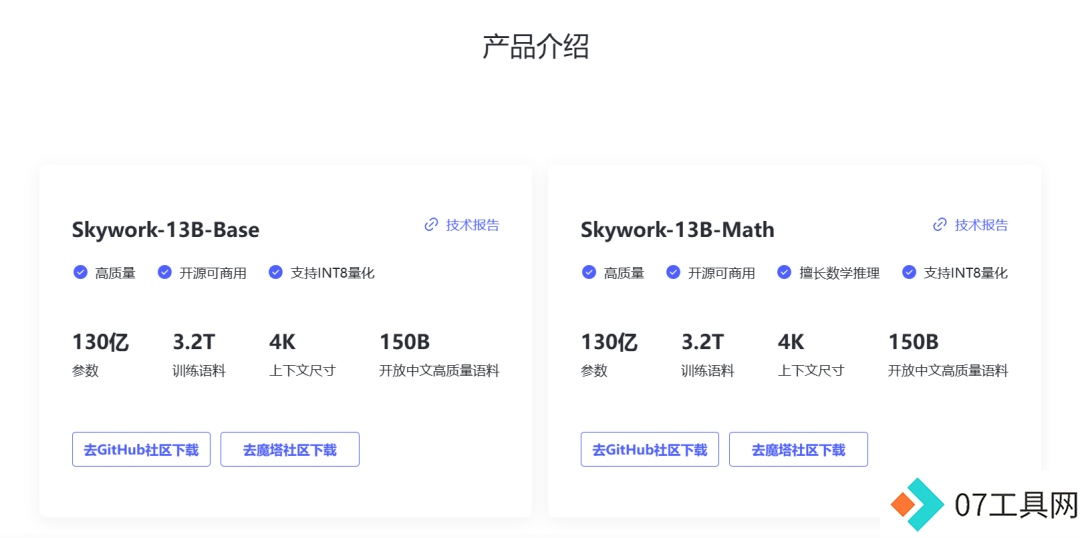This screenshot has height=538, width=1080.
Task: Click the 4K value in Skywork-13B-Math card
Action: [x=791, y=342]
